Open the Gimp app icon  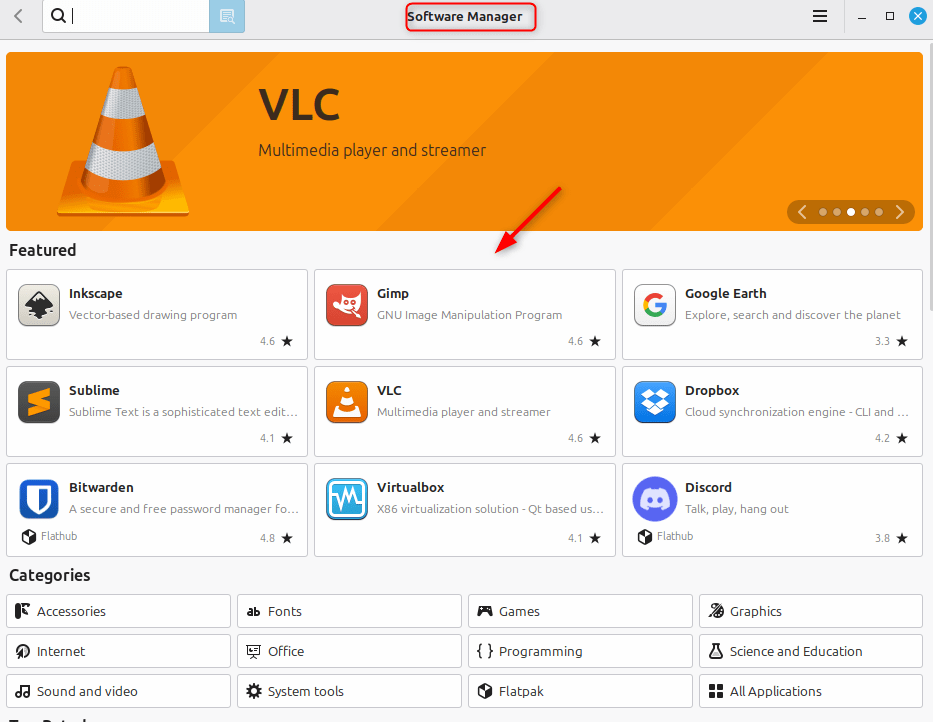click(347, 306)
